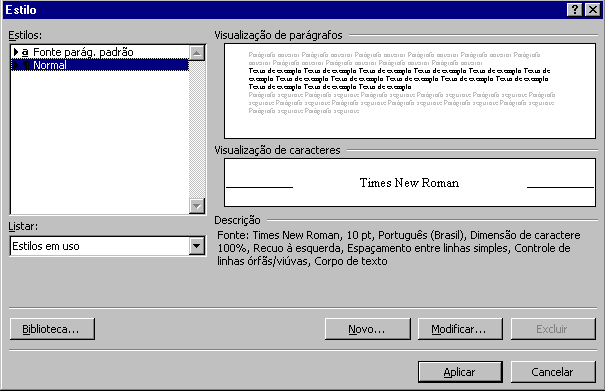Open the Listar dropdown arrow
Screen dimensions: 605x391
(197, 246)
